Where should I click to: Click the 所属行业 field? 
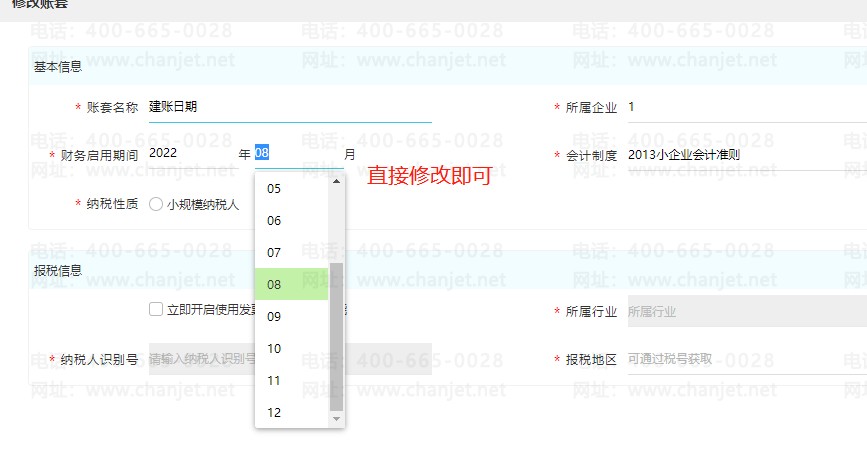(x=747, y=311)
